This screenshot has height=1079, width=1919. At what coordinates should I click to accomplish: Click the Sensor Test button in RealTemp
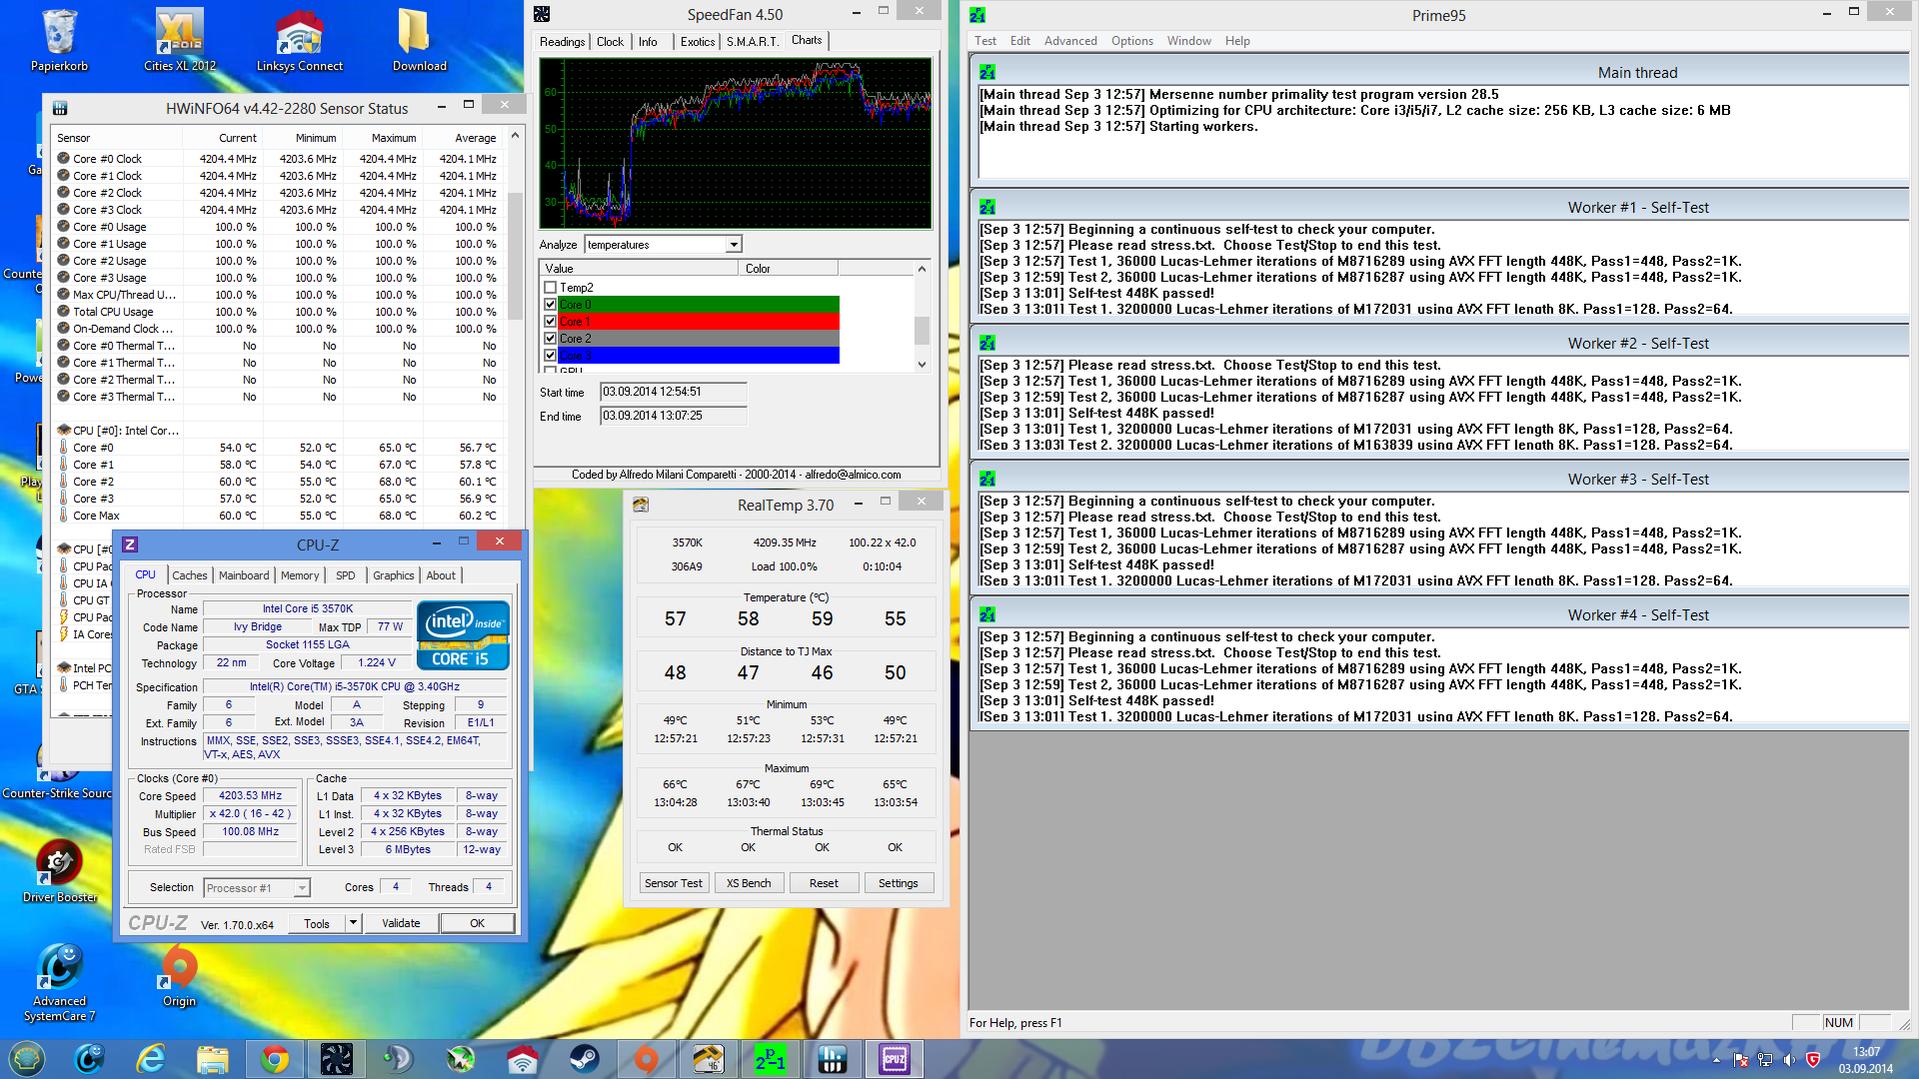click(674, 883)
